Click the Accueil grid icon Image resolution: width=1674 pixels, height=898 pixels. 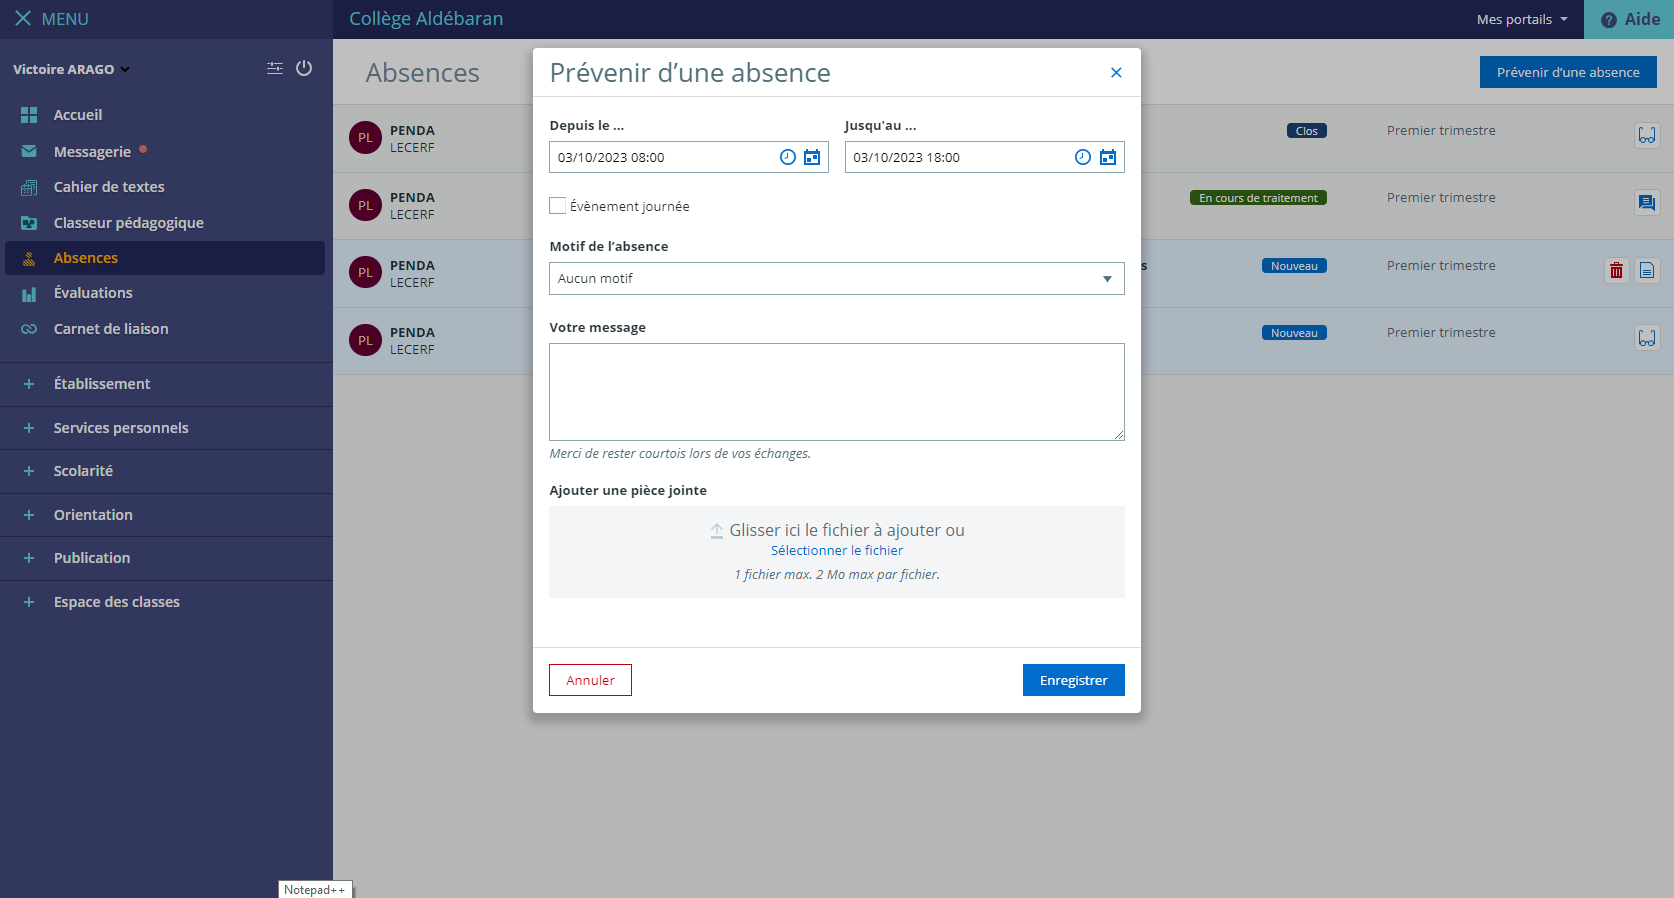coord(29,115)
